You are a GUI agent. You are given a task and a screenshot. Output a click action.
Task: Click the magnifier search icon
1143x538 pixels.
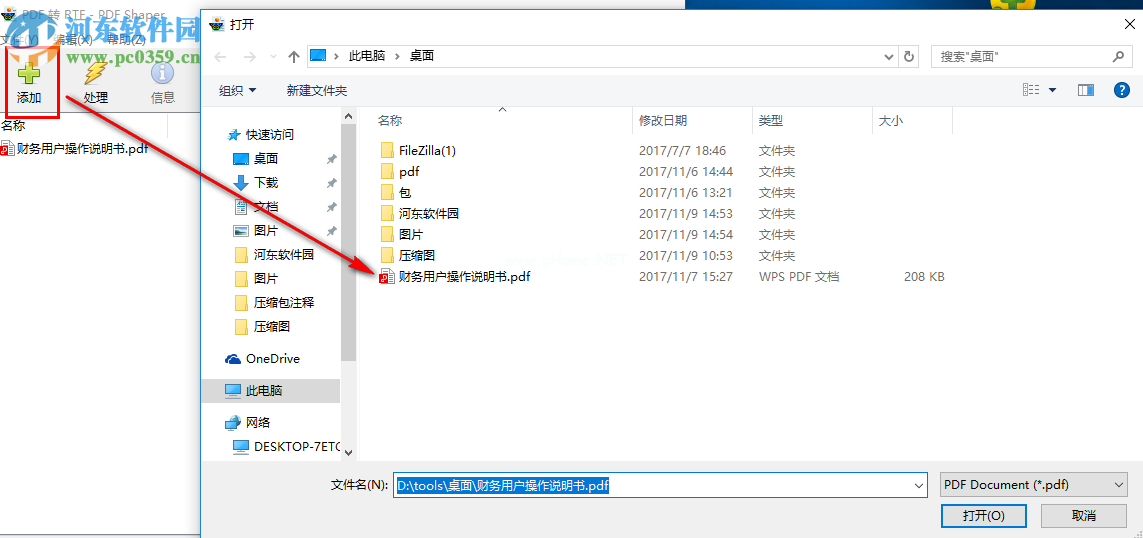coord(1118,56)
